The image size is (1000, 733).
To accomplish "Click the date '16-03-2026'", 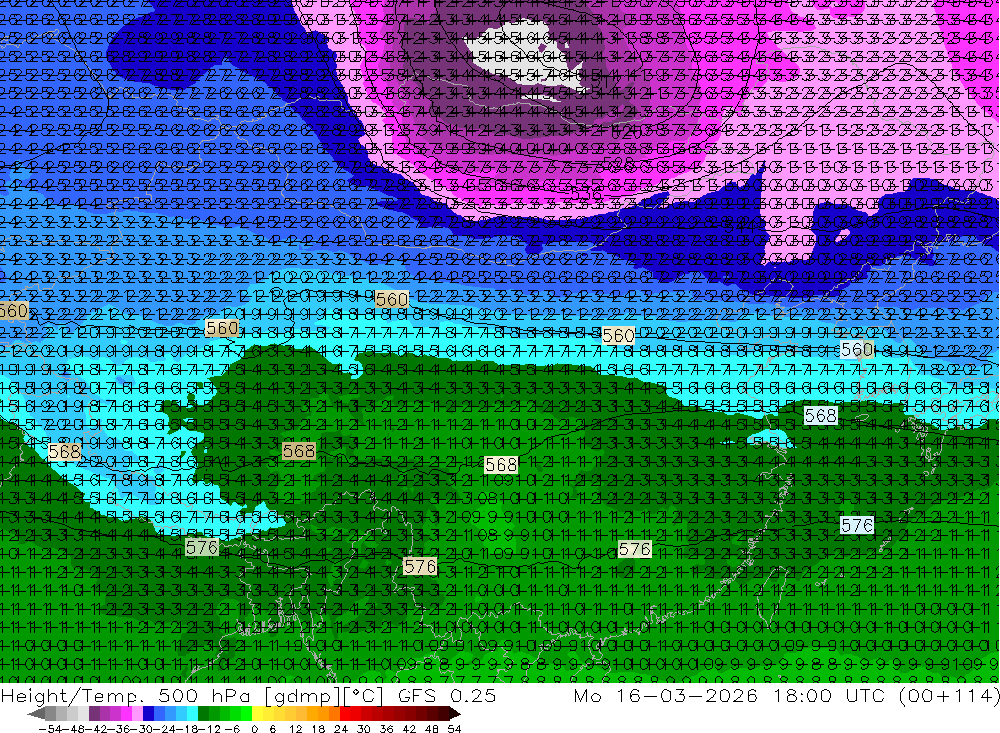I will (688, 695).
